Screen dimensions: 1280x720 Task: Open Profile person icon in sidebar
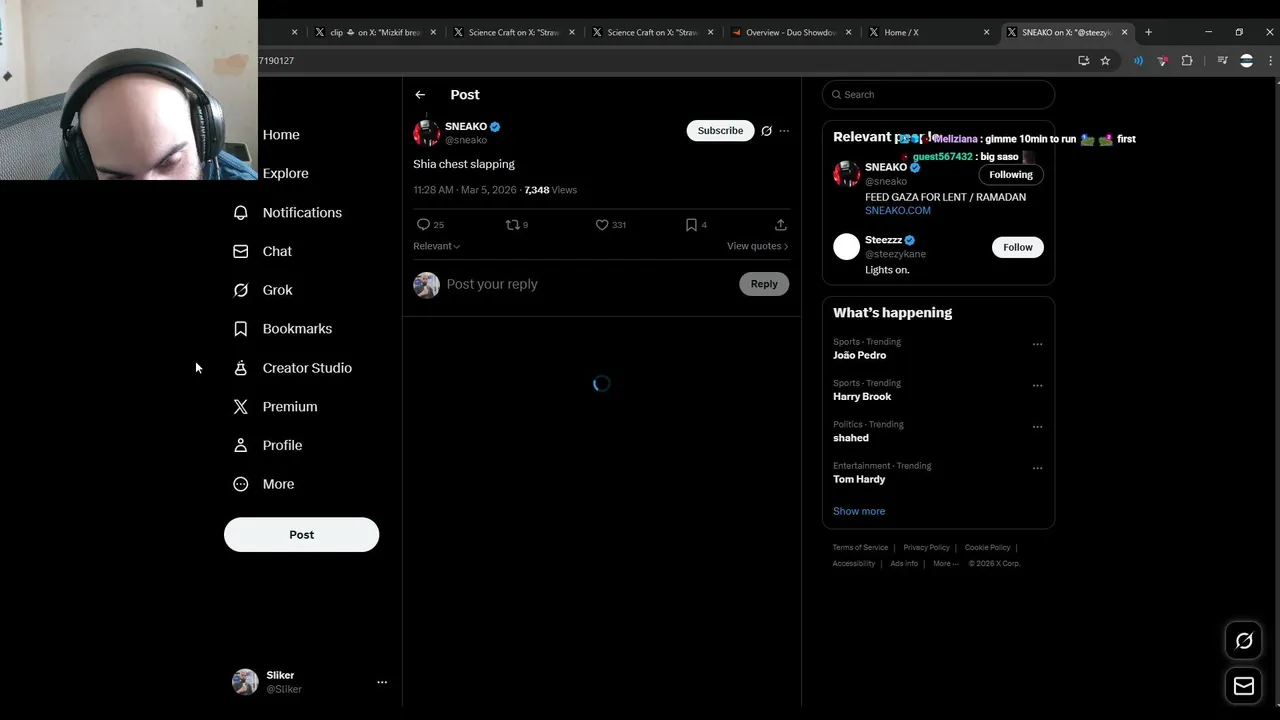(x=240, y=445)
